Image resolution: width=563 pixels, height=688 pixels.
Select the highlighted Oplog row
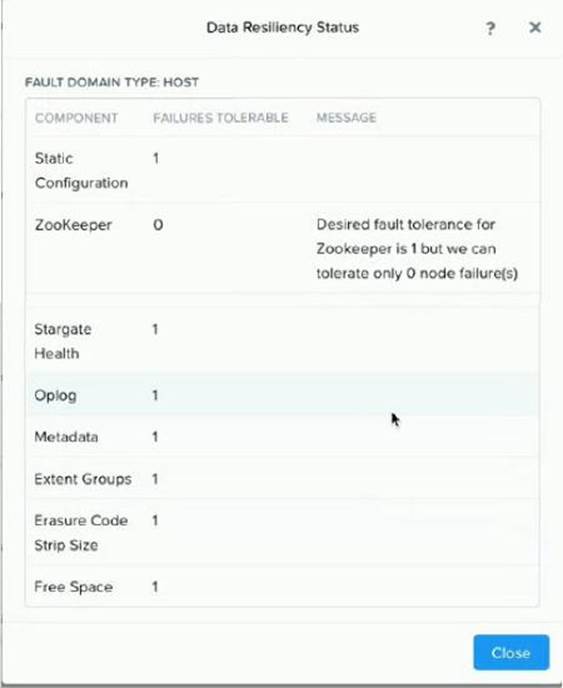[283, 395]
